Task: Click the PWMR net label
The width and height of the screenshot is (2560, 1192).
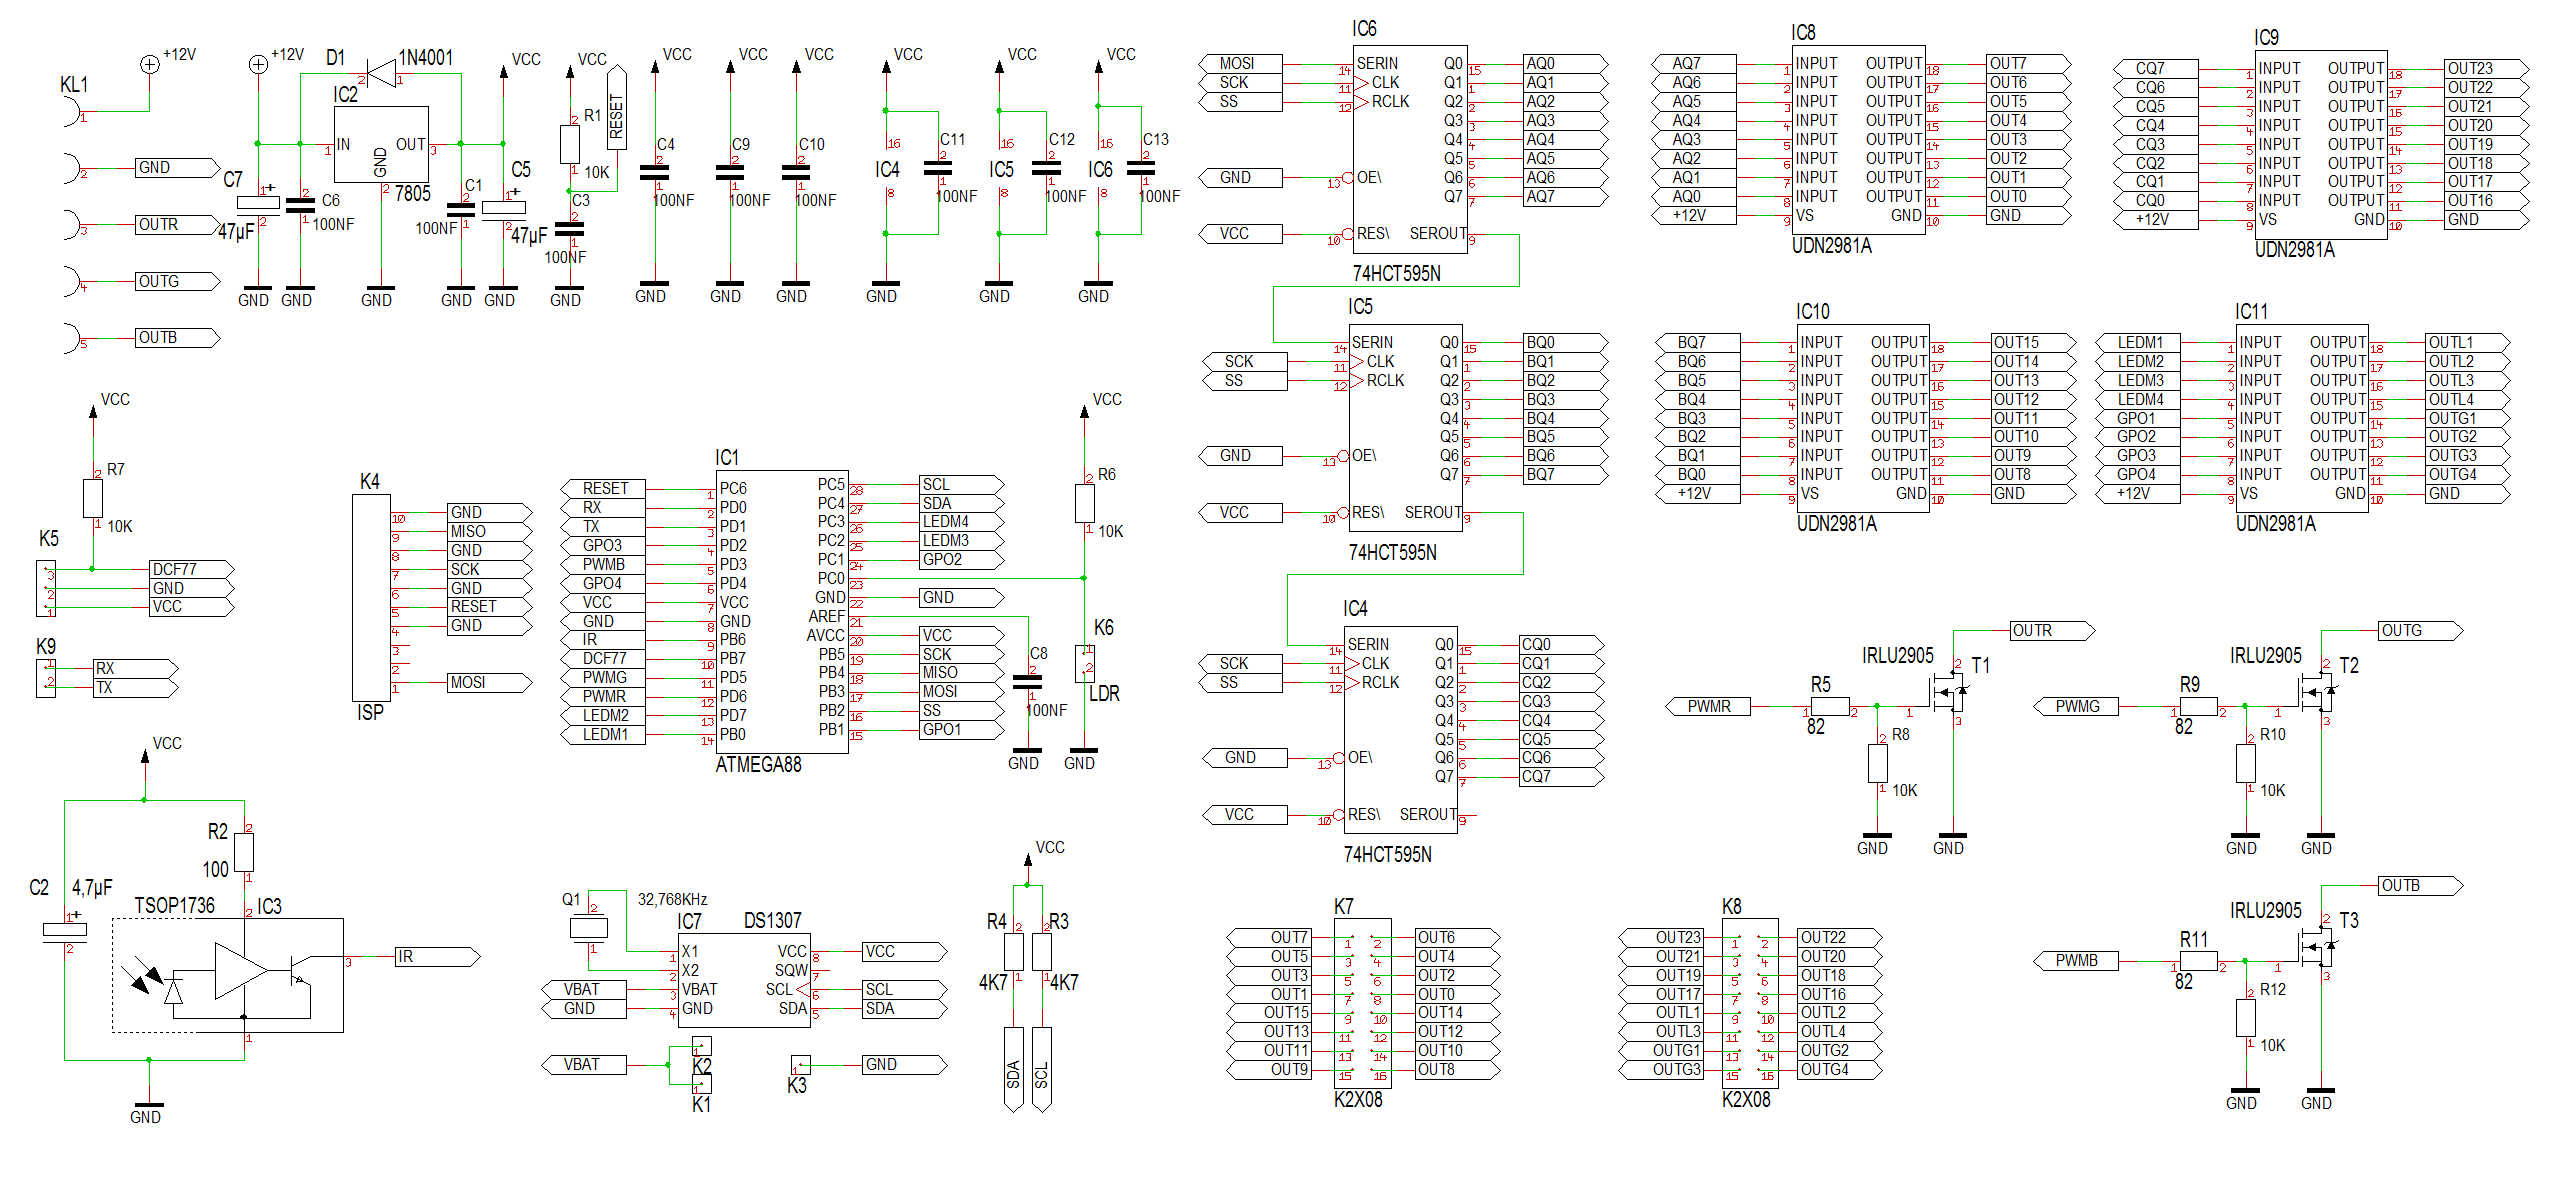Action: (x=1708, y=706)
